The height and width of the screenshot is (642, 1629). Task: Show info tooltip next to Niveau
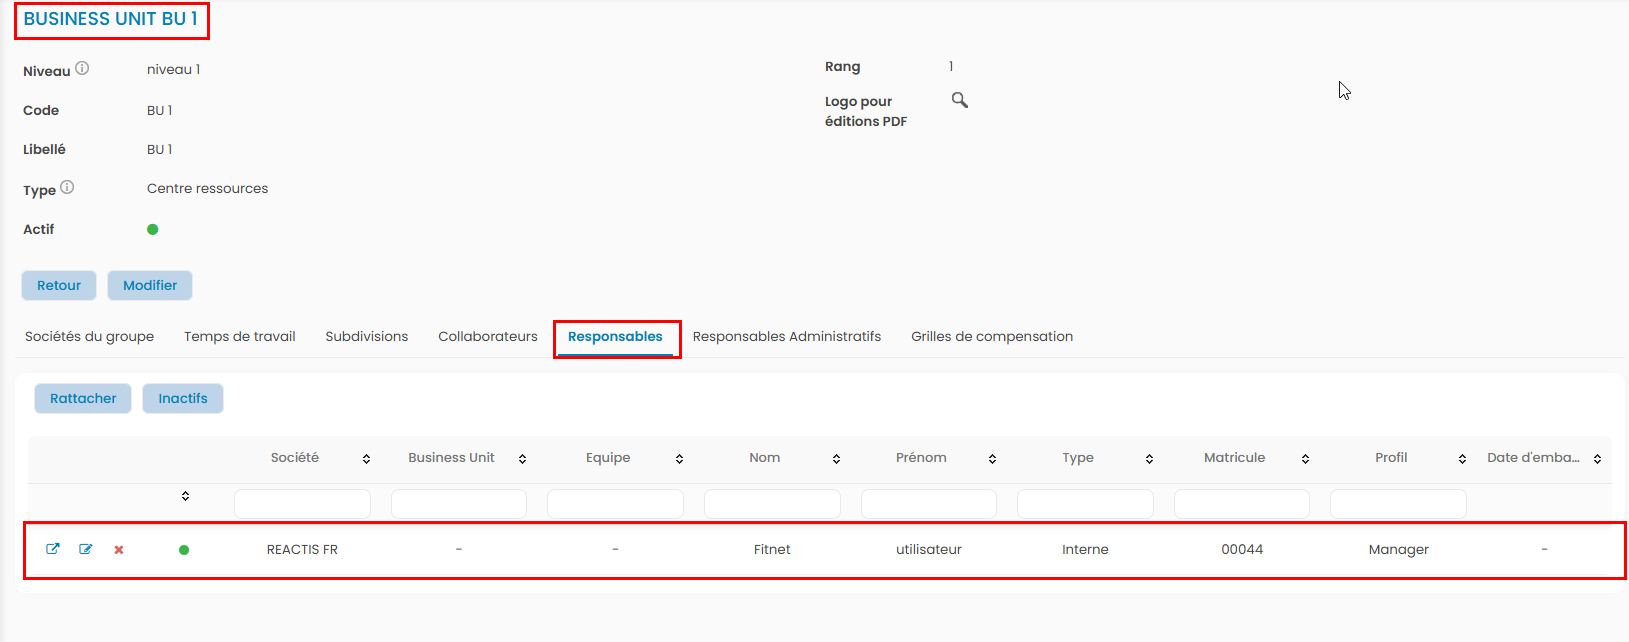[82, 69]
